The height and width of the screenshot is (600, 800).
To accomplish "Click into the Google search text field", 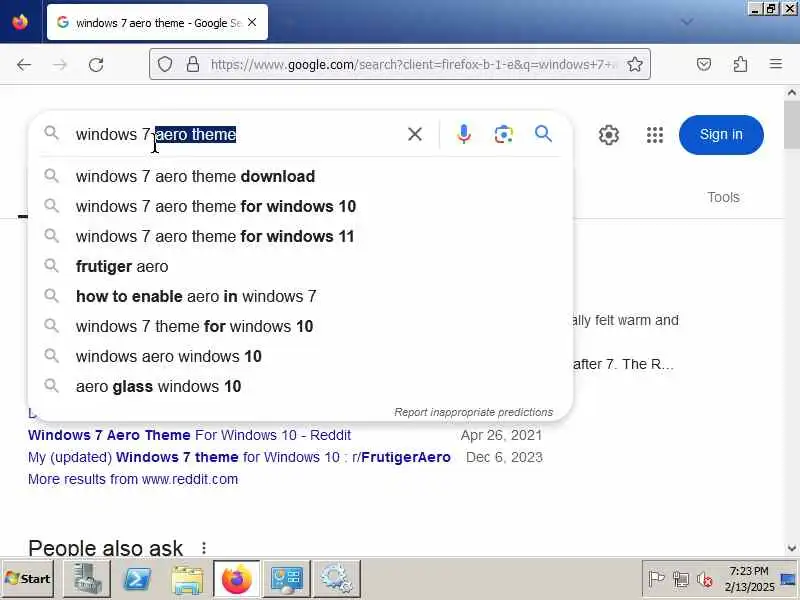I will click(x=235, y=134).
